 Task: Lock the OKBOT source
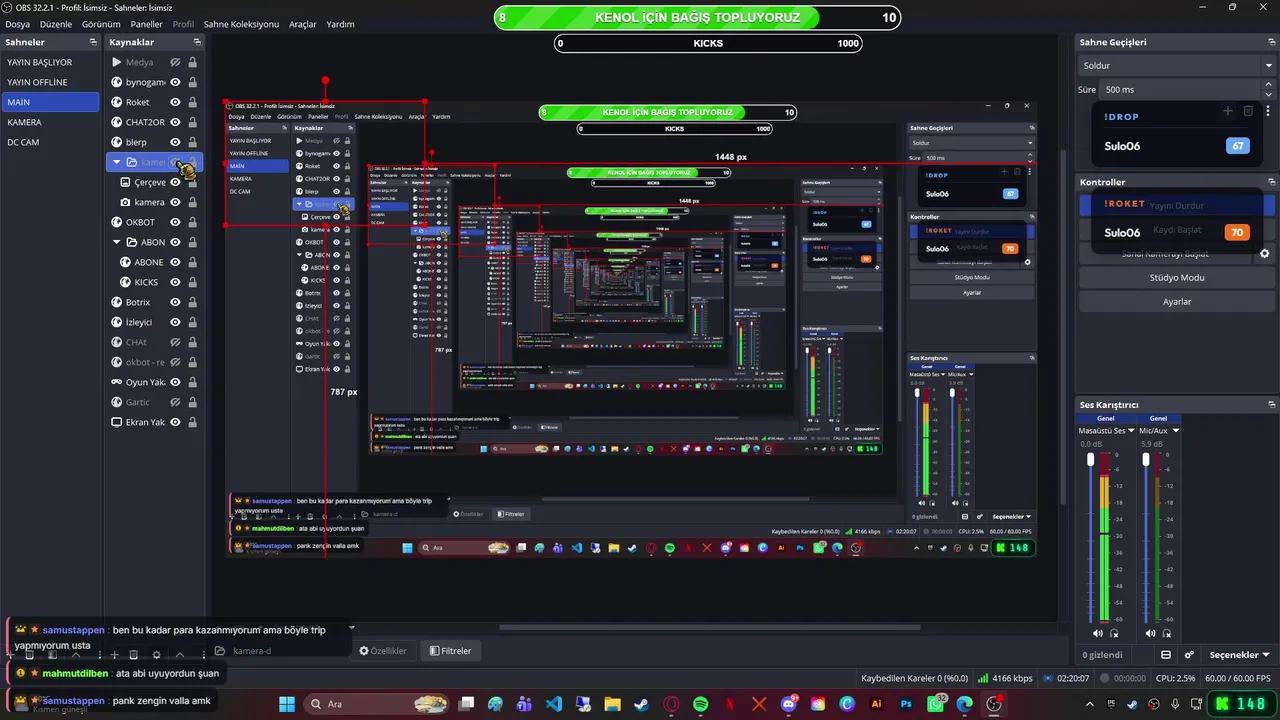(192, 222)
